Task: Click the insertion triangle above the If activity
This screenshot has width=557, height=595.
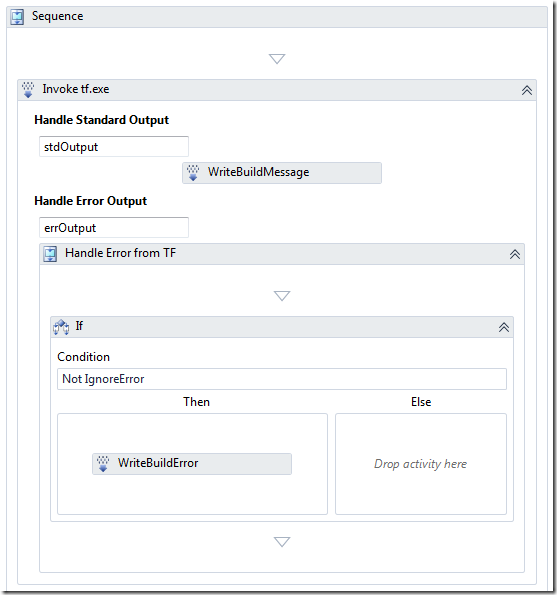Action: [282, 296]
